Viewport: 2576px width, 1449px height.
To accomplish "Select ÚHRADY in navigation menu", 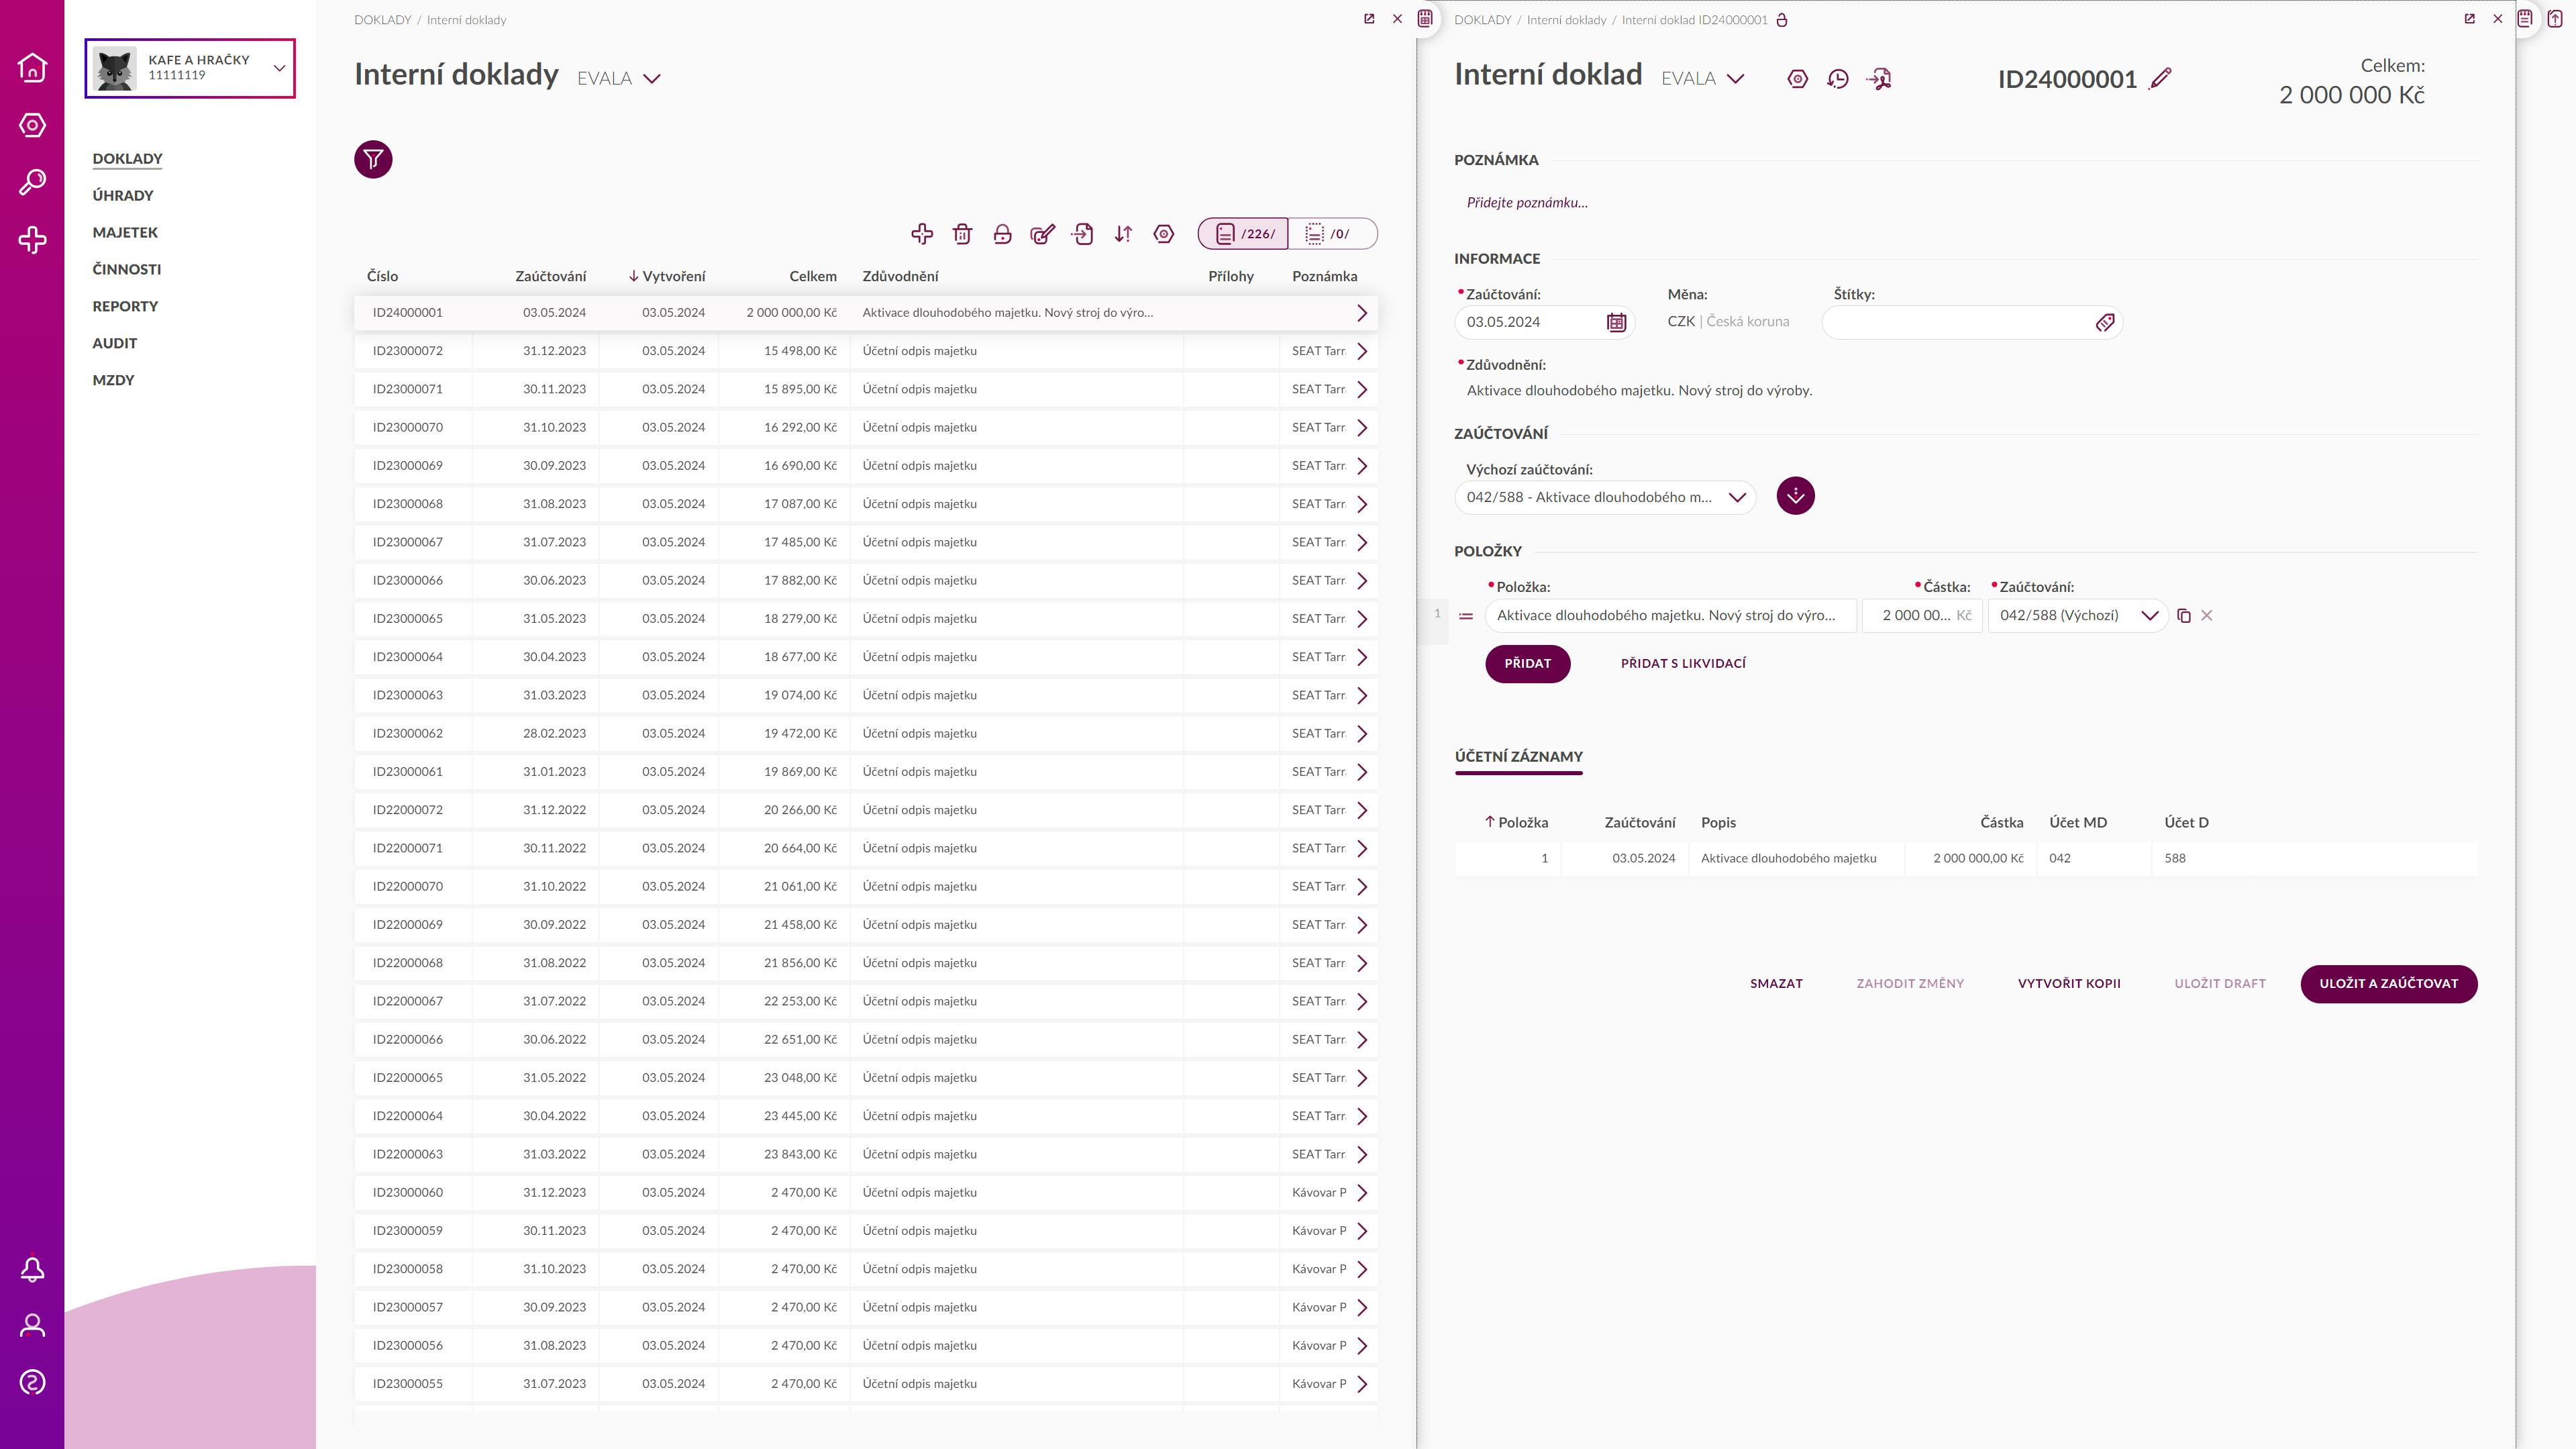I will click(123, 196).
